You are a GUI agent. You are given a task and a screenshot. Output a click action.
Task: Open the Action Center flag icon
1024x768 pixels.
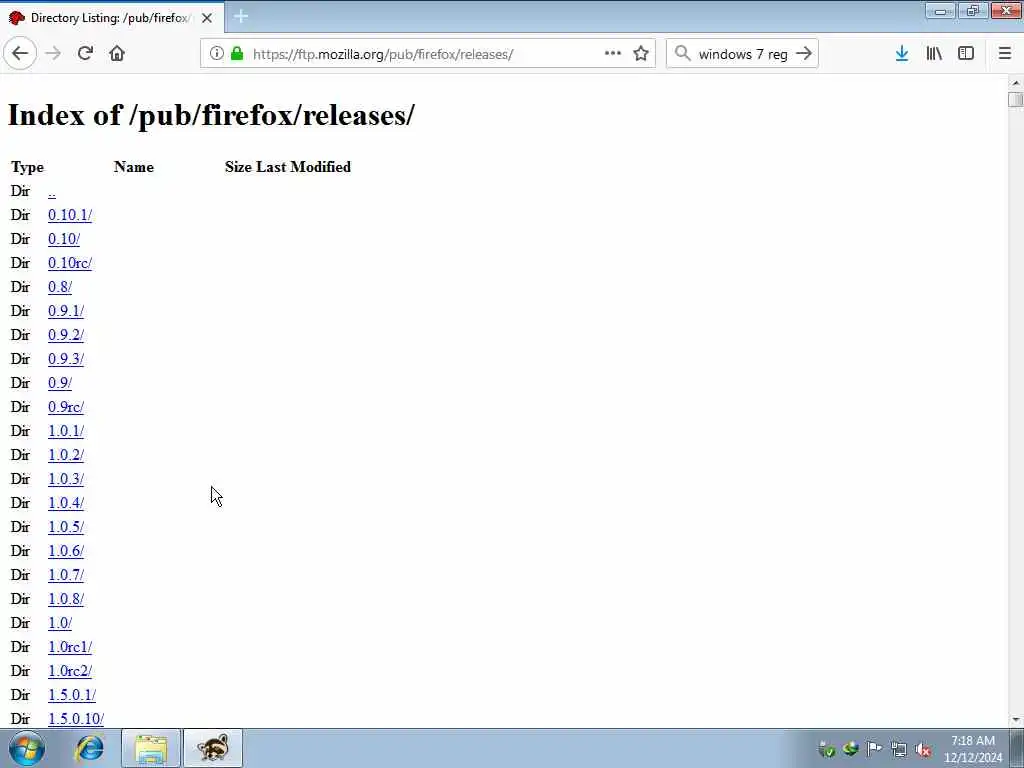[874, 748]
